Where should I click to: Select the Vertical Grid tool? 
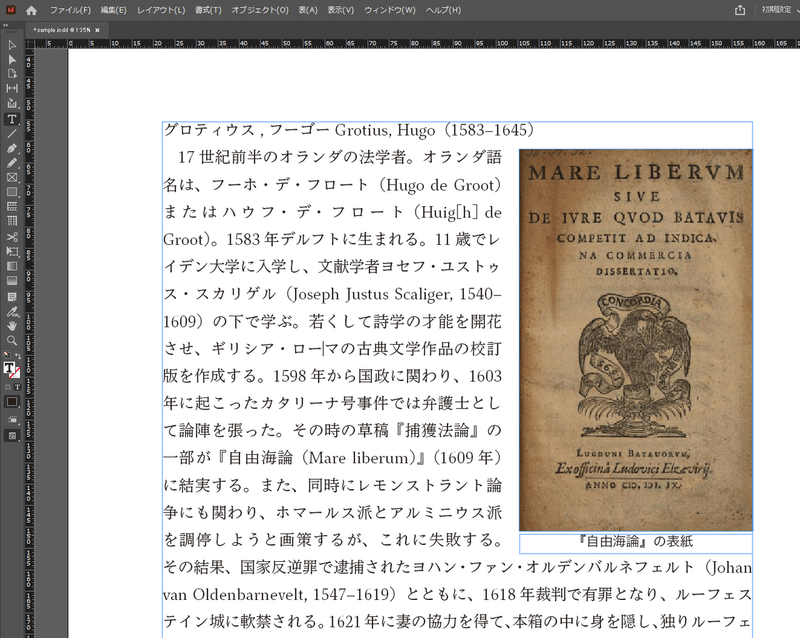click(x=12, y=221)
